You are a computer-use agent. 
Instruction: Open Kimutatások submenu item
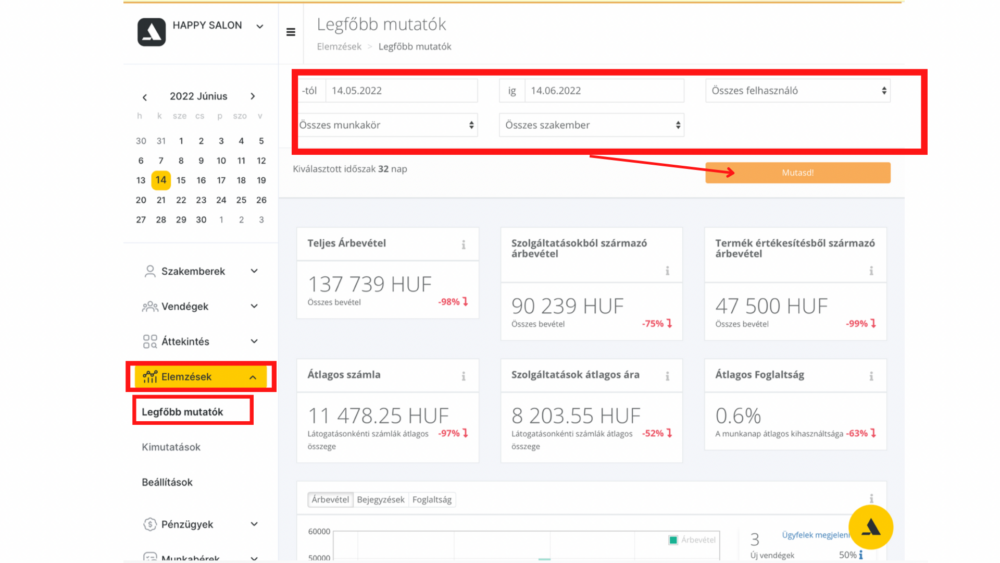pyautogui.click(x=171, y=447)
